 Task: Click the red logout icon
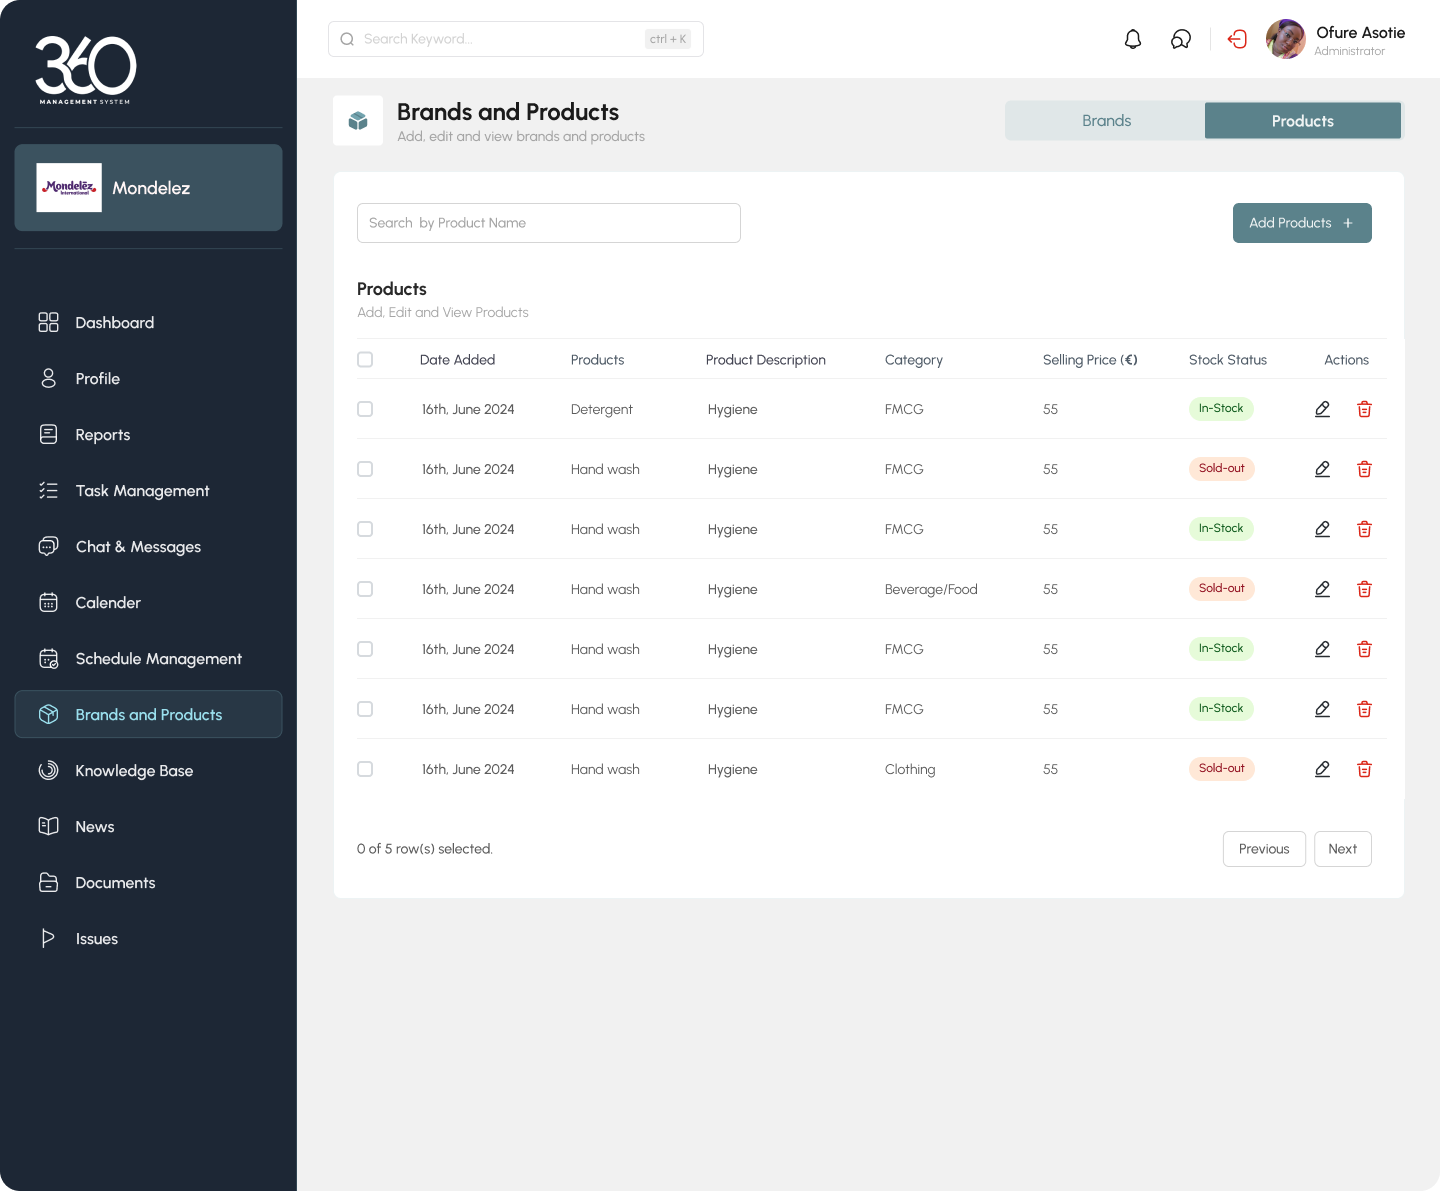1238,39
